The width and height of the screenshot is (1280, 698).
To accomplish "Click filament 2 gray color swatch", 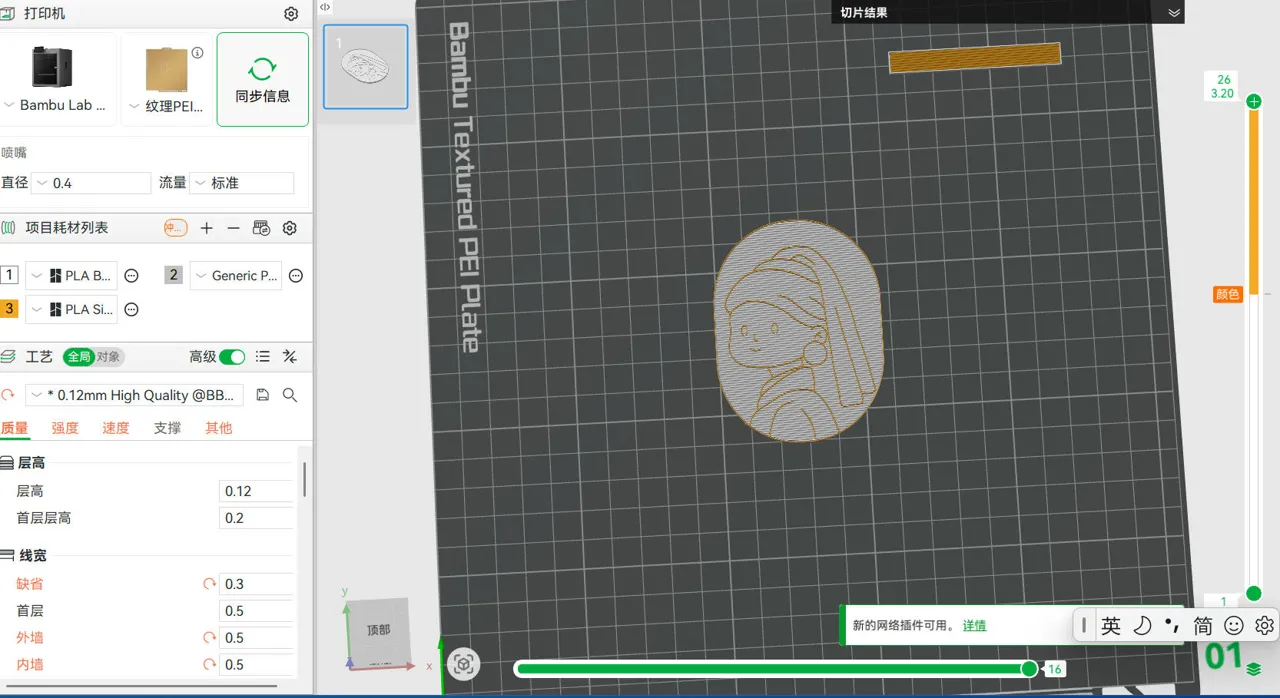I will point(173,276).
